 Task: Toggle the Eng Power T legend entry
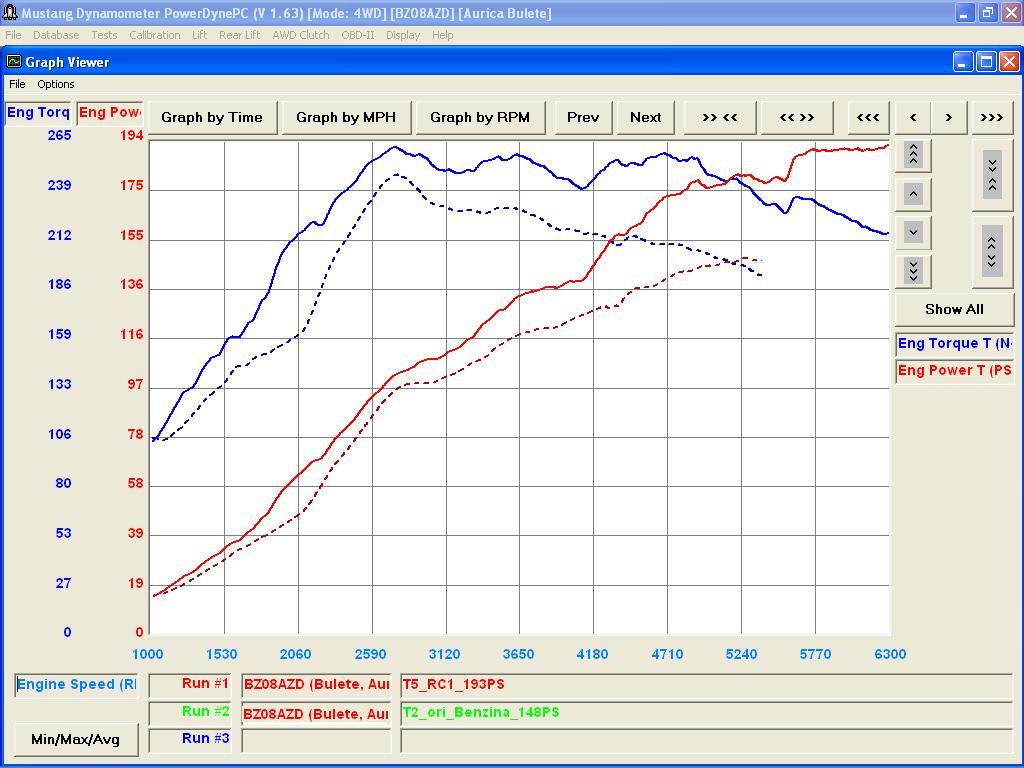(x=954, y=370)
